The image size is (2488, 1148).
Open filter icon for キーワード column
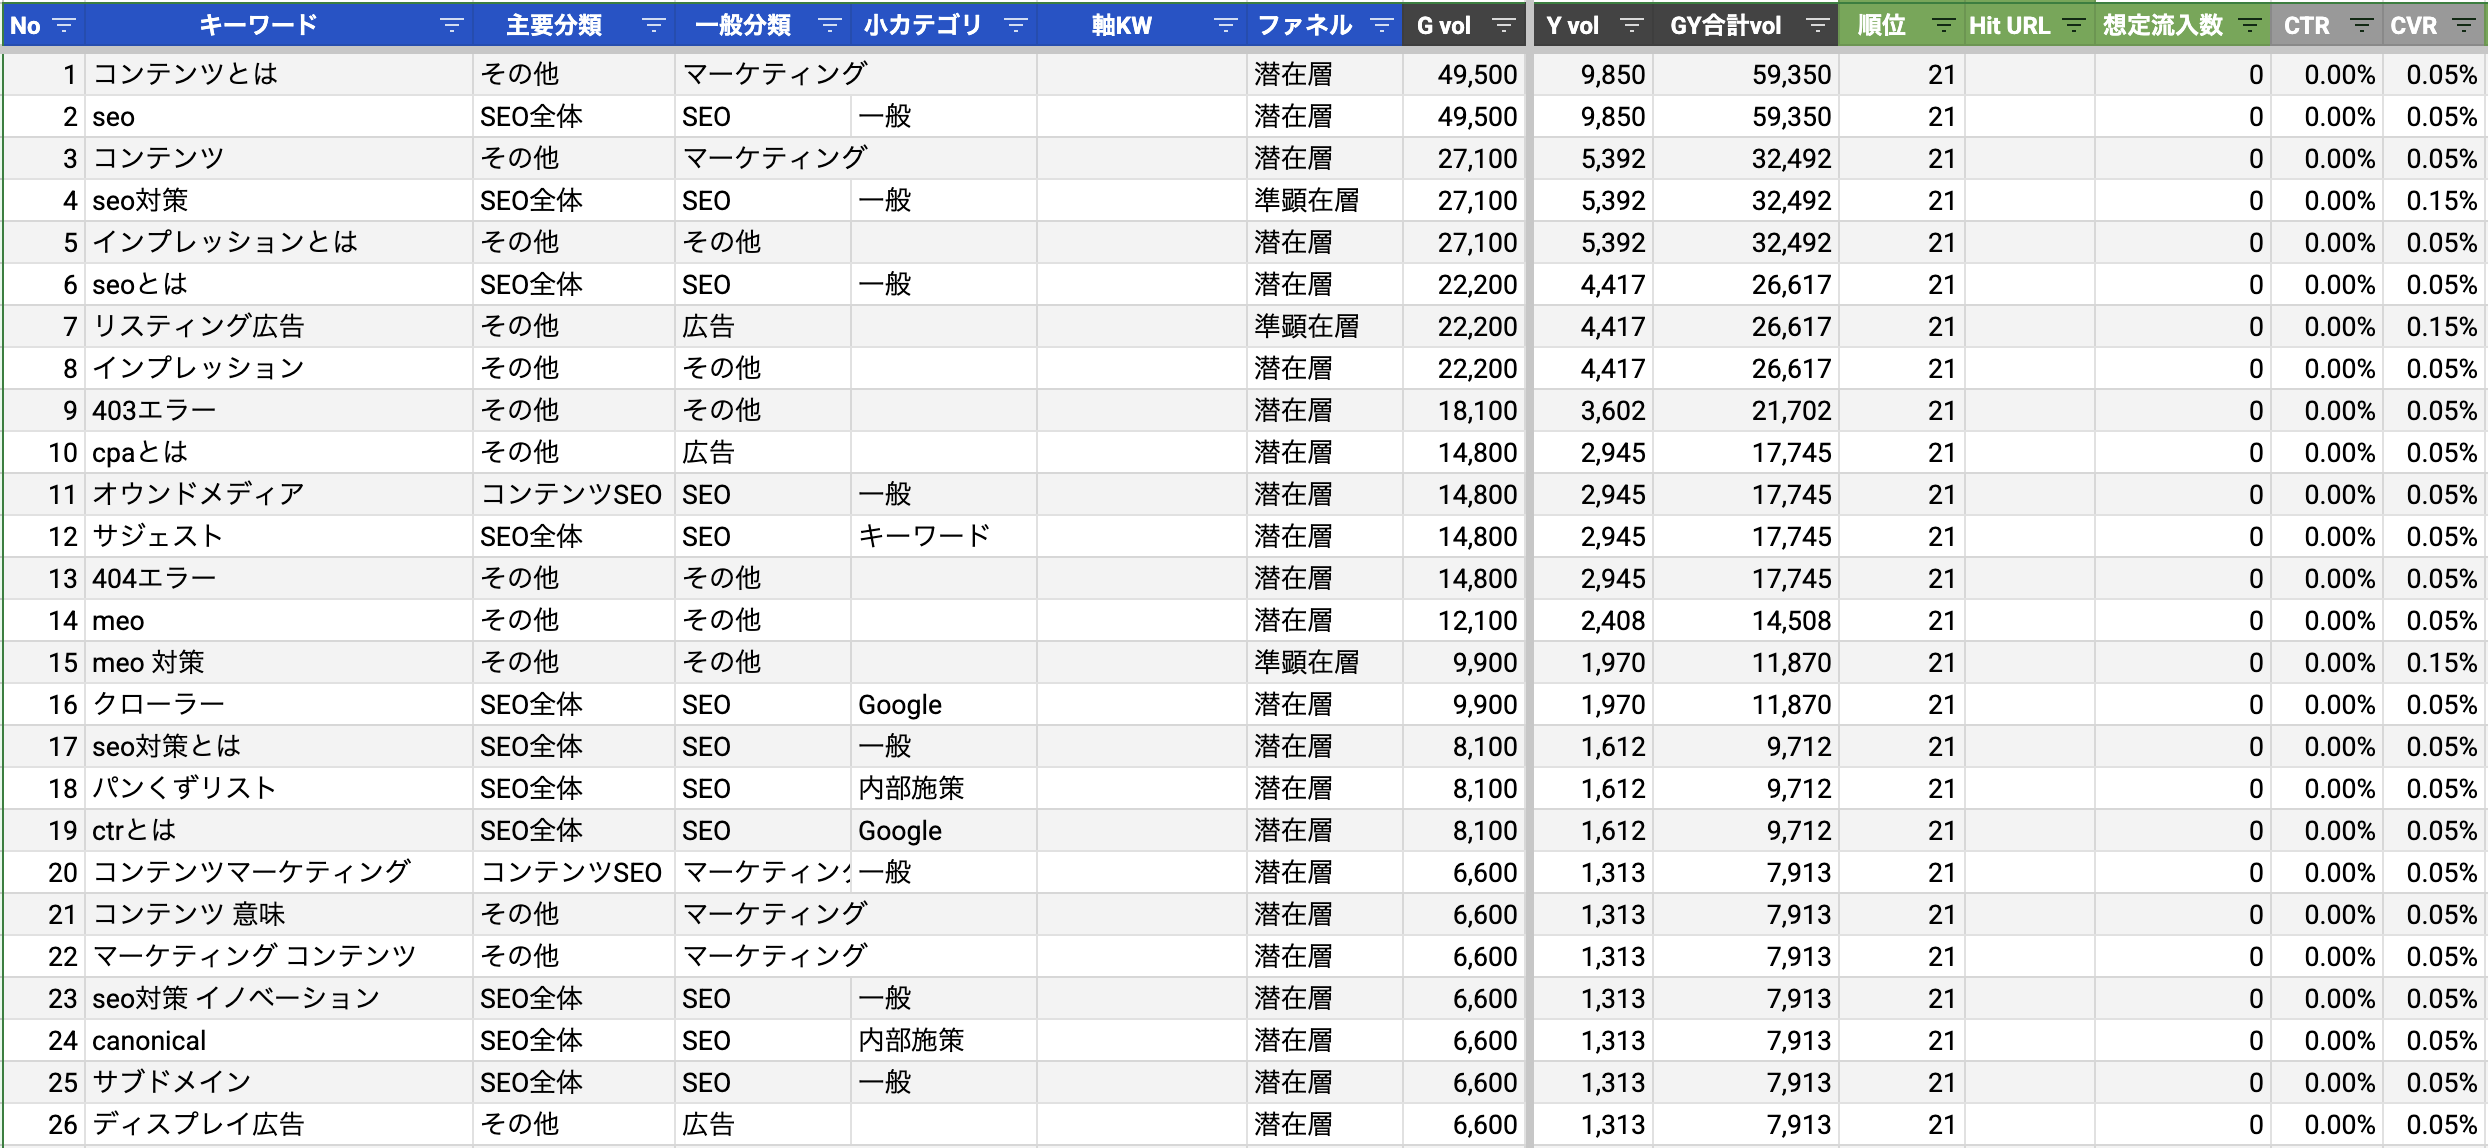(452, 26)
